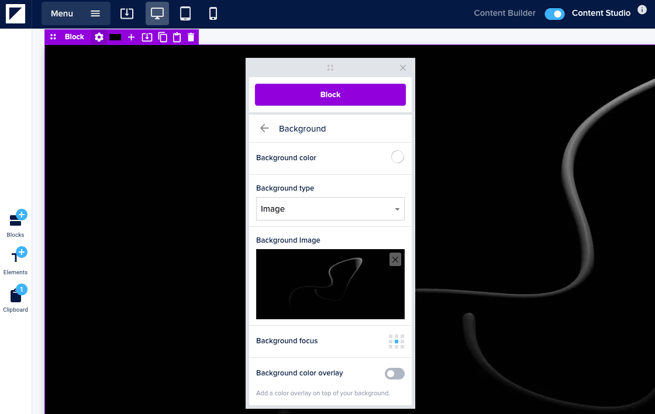This screenshot has width=655, height=414.
Task: Open Elements panel in left sidebar
Action: click(x=16, y=259)
